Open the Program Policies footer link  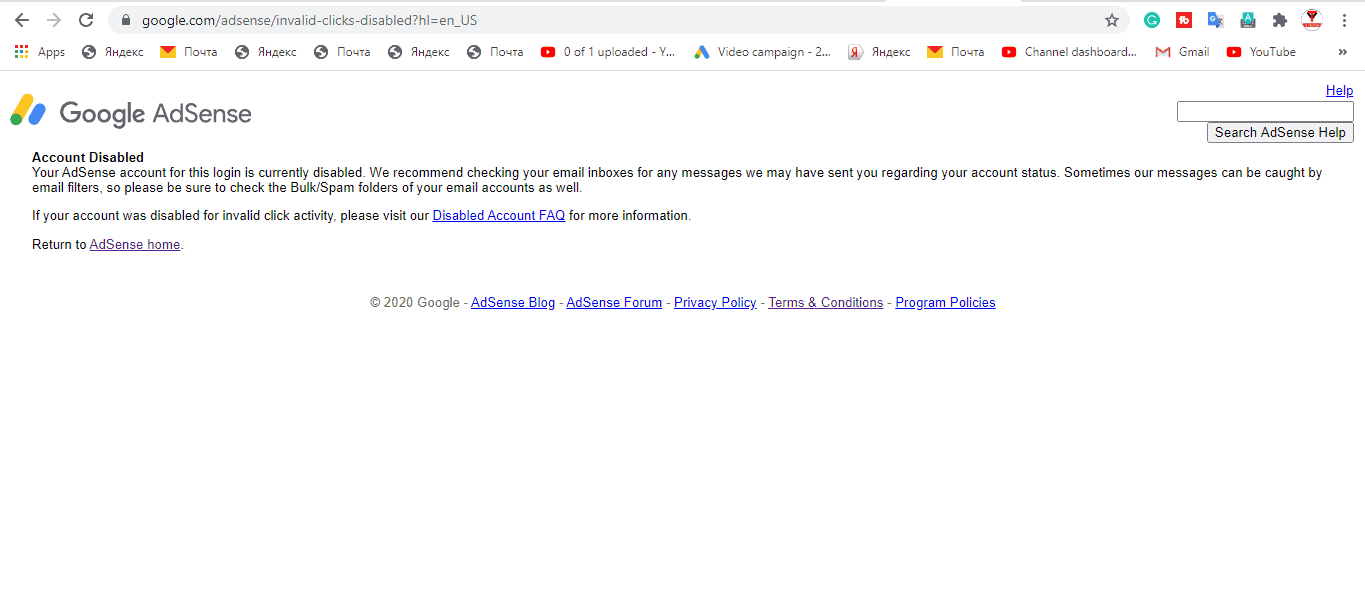coord(945,302)
